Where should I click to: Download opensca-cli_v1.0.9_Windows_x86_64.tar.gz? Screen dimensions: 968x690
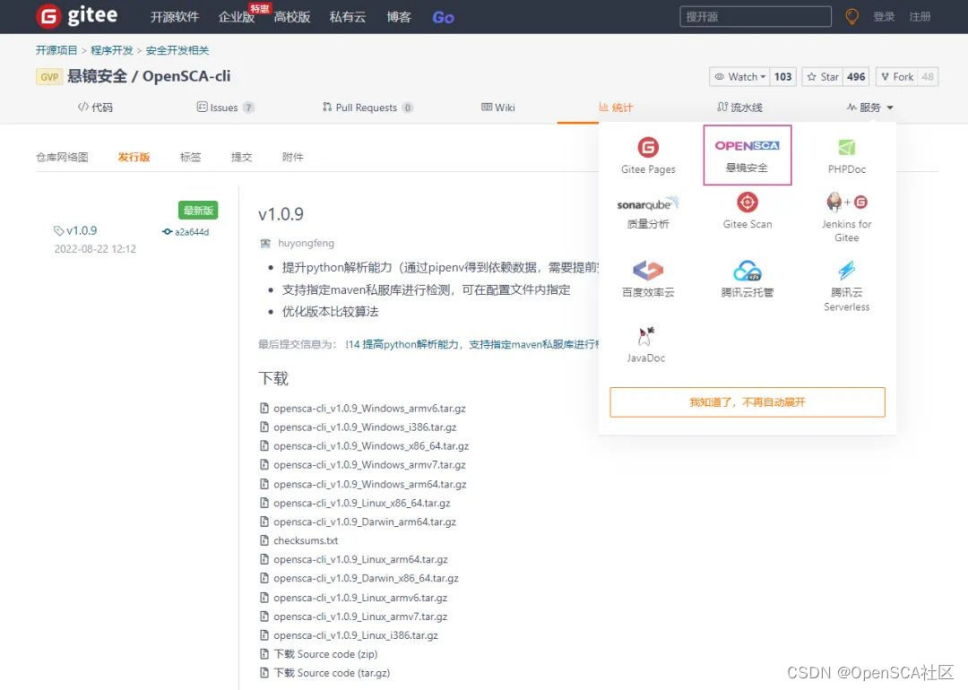tap(371, 446)
